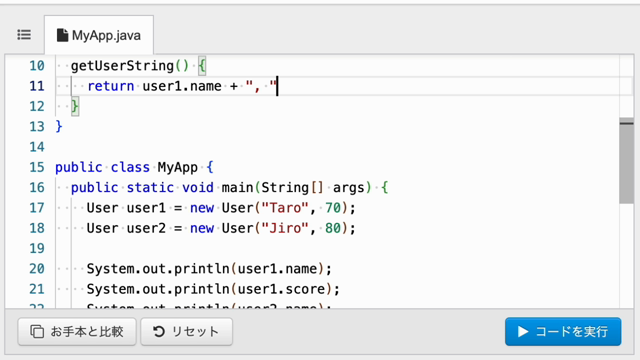Screen dimensions: 640x360
Task: Click the empty line 14 in editor
Action: pyautogui.click(x=338, y=147)
